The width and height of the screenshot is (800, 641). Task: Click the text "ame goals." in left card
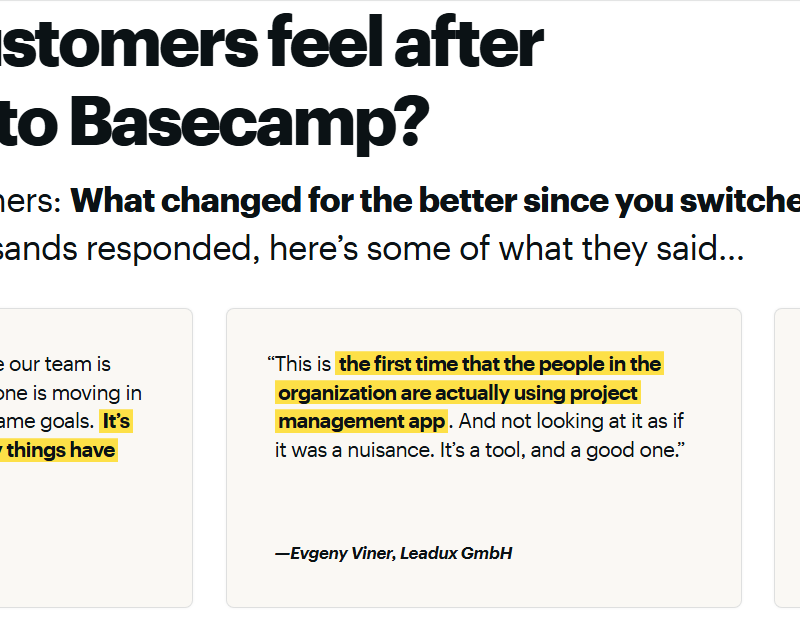(47, 421)
